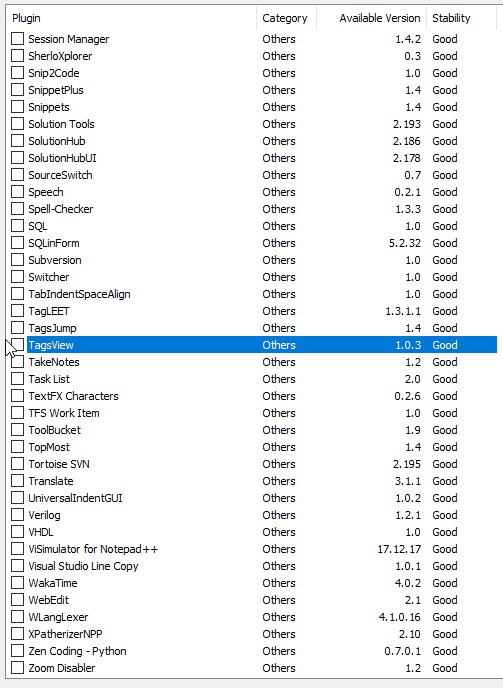Click the Visual Studio Line Copy name

[x=83, y=566]
